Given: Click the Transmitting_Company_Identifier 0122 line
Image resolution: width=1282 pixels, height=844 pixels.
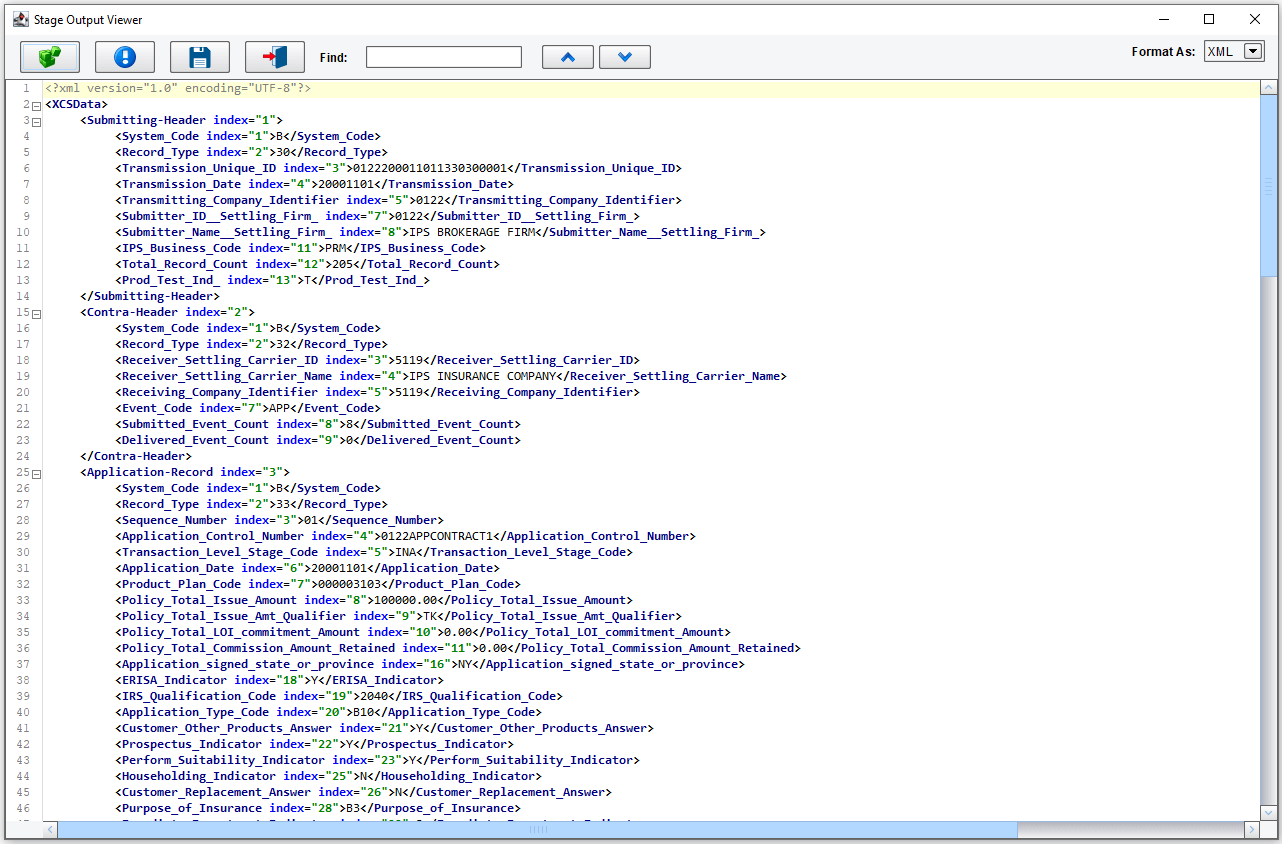Looking at the screenshot, I should click(x=398, y=200).
